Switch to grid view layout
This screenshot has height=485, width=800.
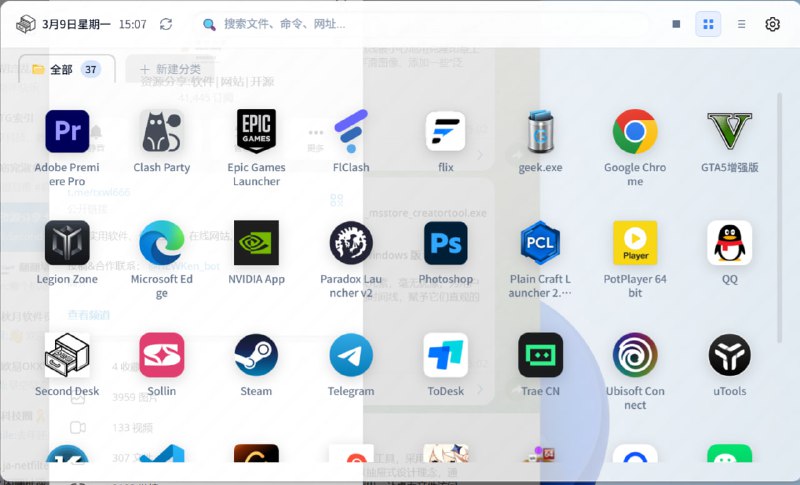[708, 24]
